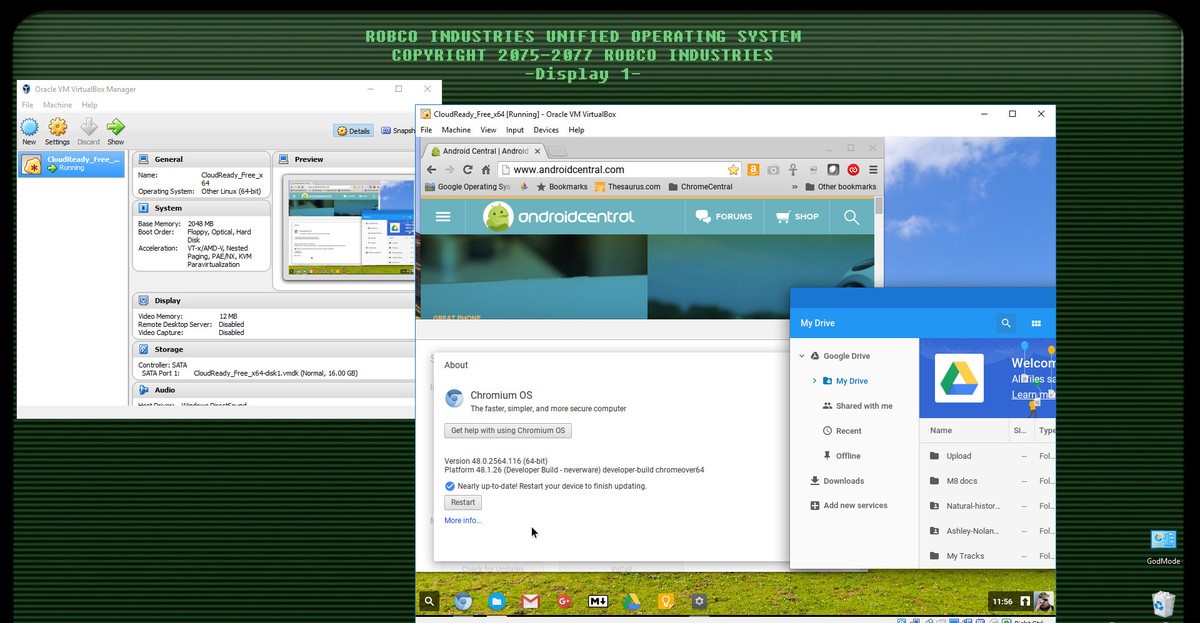Click the bookmark star in address bar

733,170
